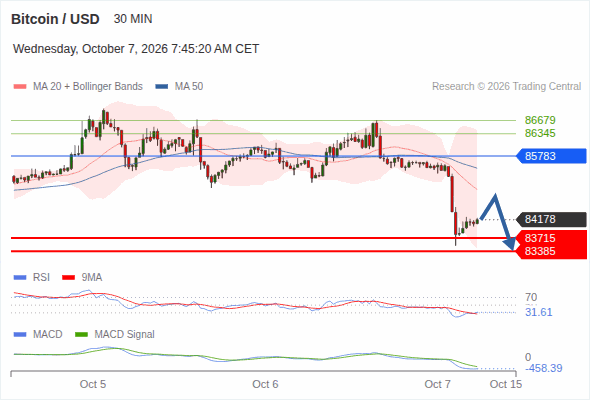Viewport: 590px width, 400px height.
Task: Toggle the RSI legend label
Action: coord(41,278)
